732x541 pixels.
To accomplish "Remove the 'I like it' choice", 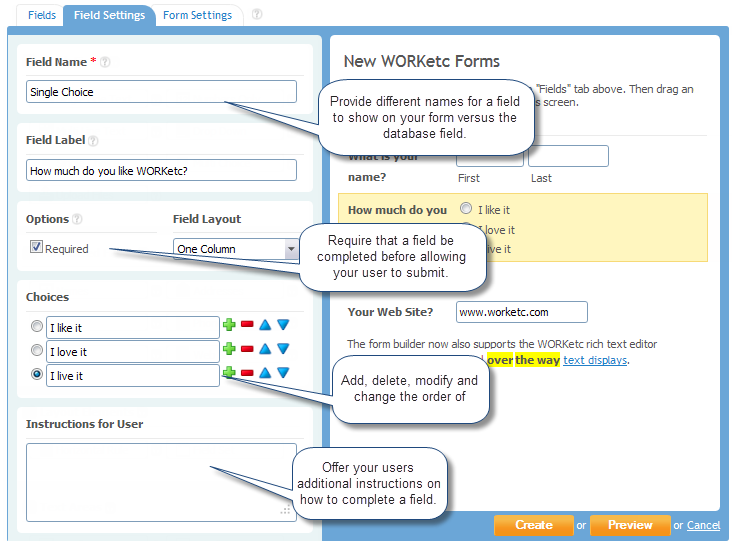I will pyautogui.click(x=247, y=325).
